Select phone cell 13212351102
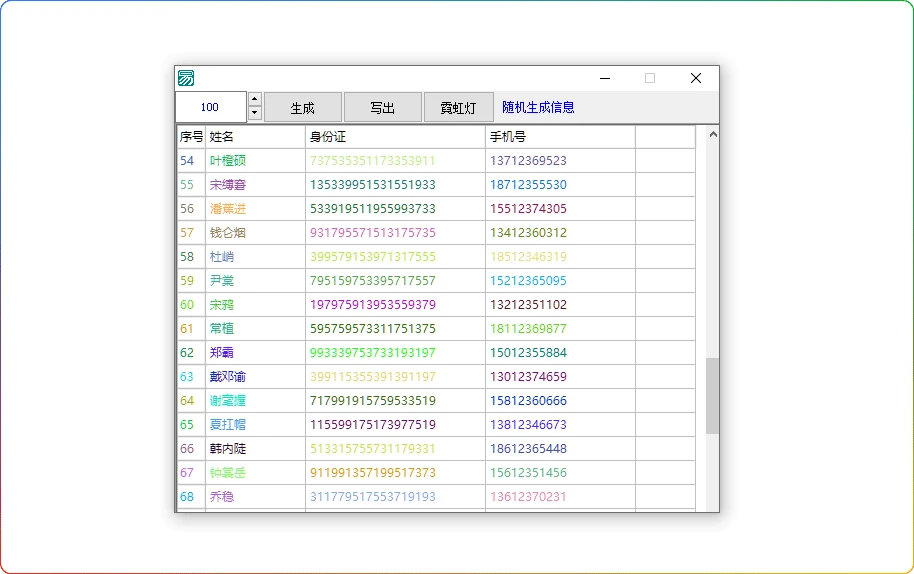The image size is (914, 574). click(x=560, y=305)
